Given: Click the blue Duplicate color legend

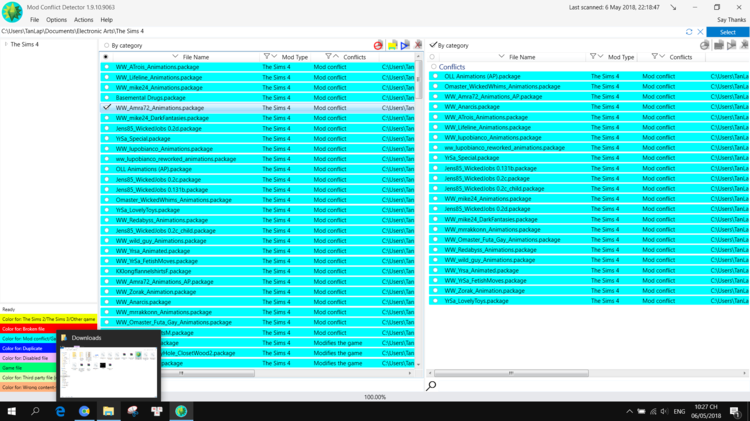Looking at the screenshot, I should 28,348.
